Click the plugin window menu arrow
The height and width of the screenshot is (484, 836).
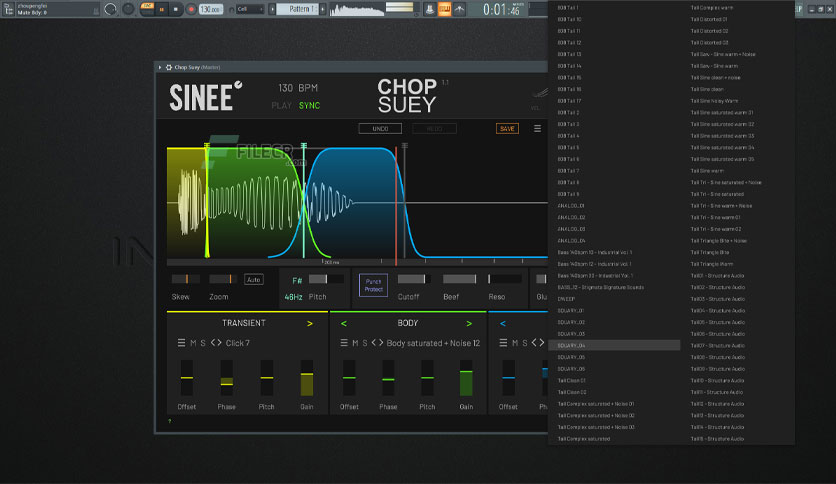click(159, 67)
